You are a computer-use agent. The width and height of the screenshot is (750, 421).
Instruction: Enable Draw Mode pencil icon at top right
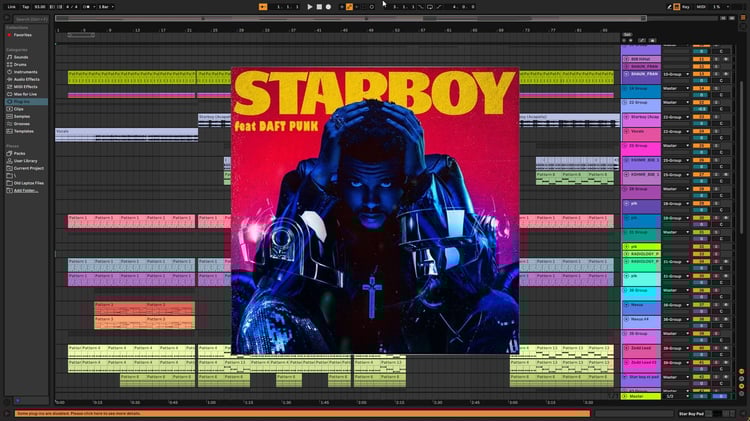[x=669, y=7]
